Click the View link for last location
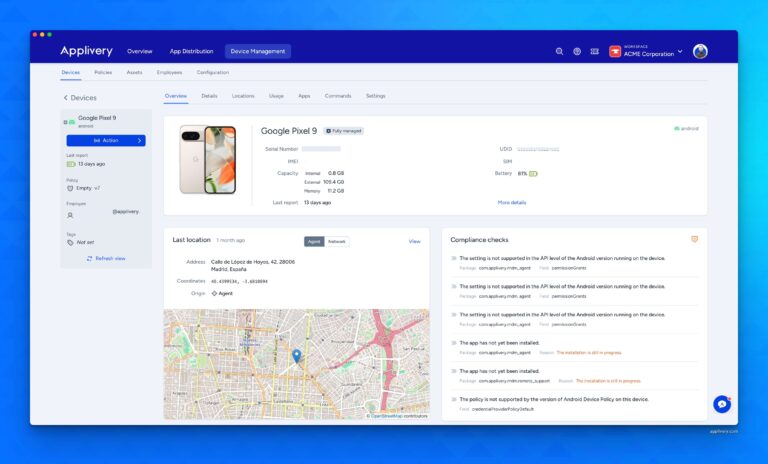The image size is (768, 464). tap(414, 241)
